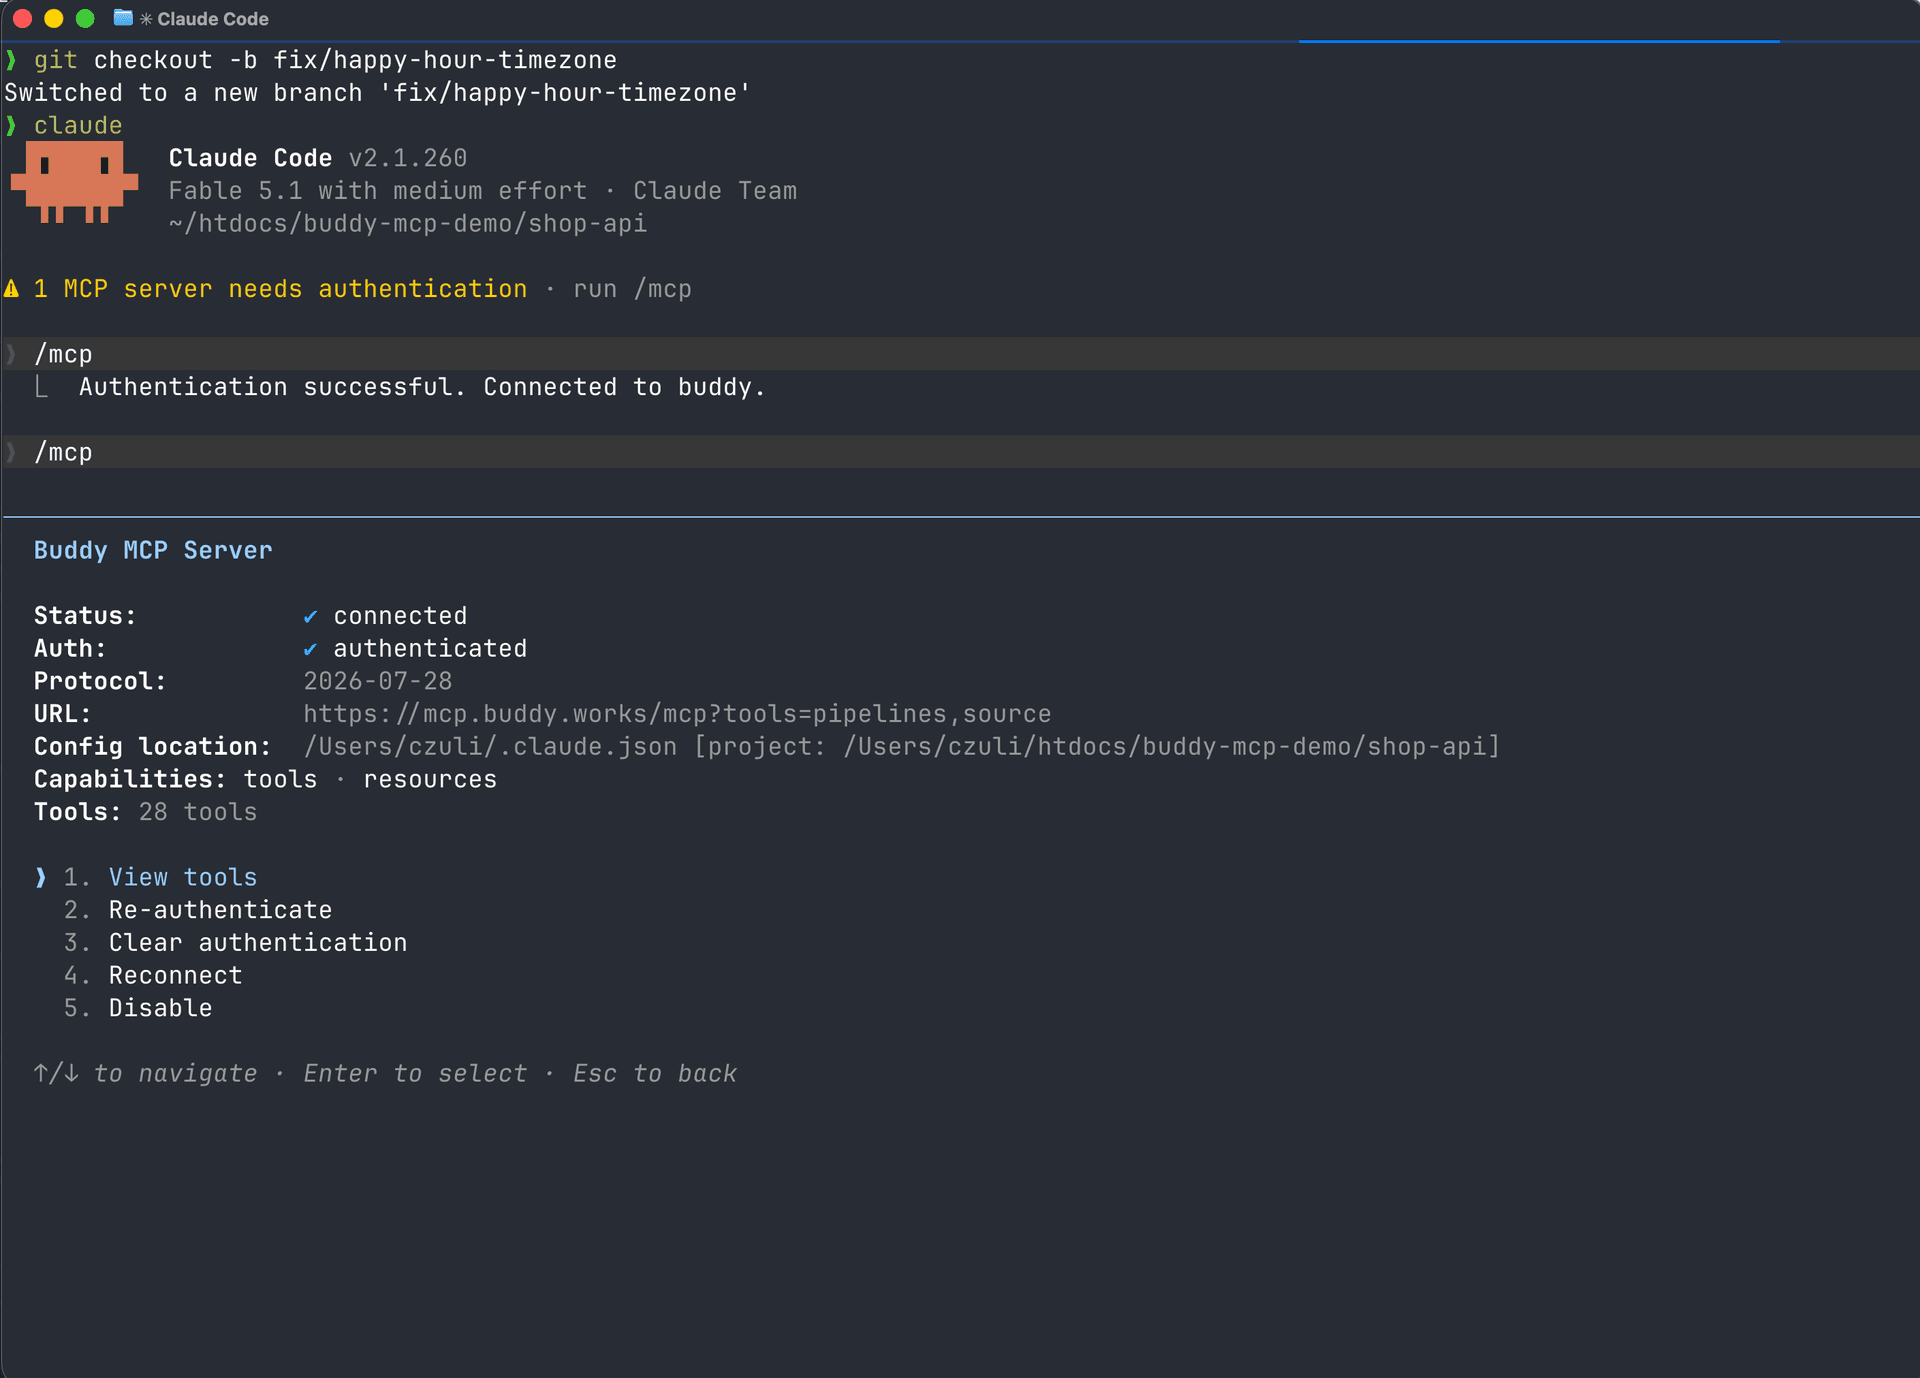This screenshot has width=1920, height=1378.
Task: Click the folder icon in title bar
Action: tap(123, 18)
